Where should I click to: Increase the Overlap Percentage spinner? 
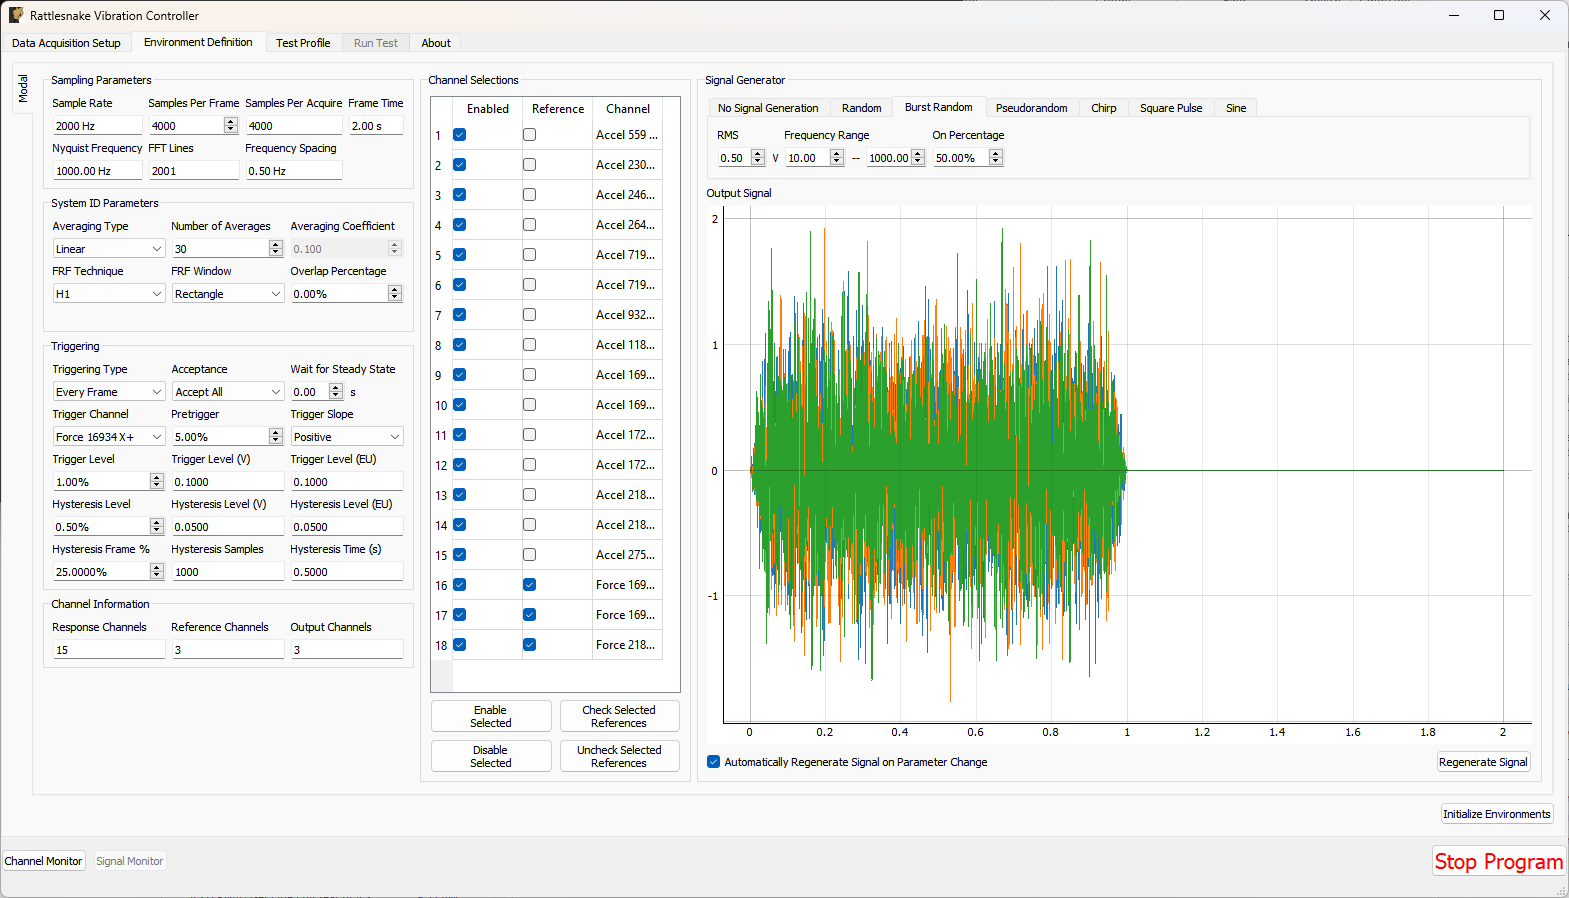point(395,290)
